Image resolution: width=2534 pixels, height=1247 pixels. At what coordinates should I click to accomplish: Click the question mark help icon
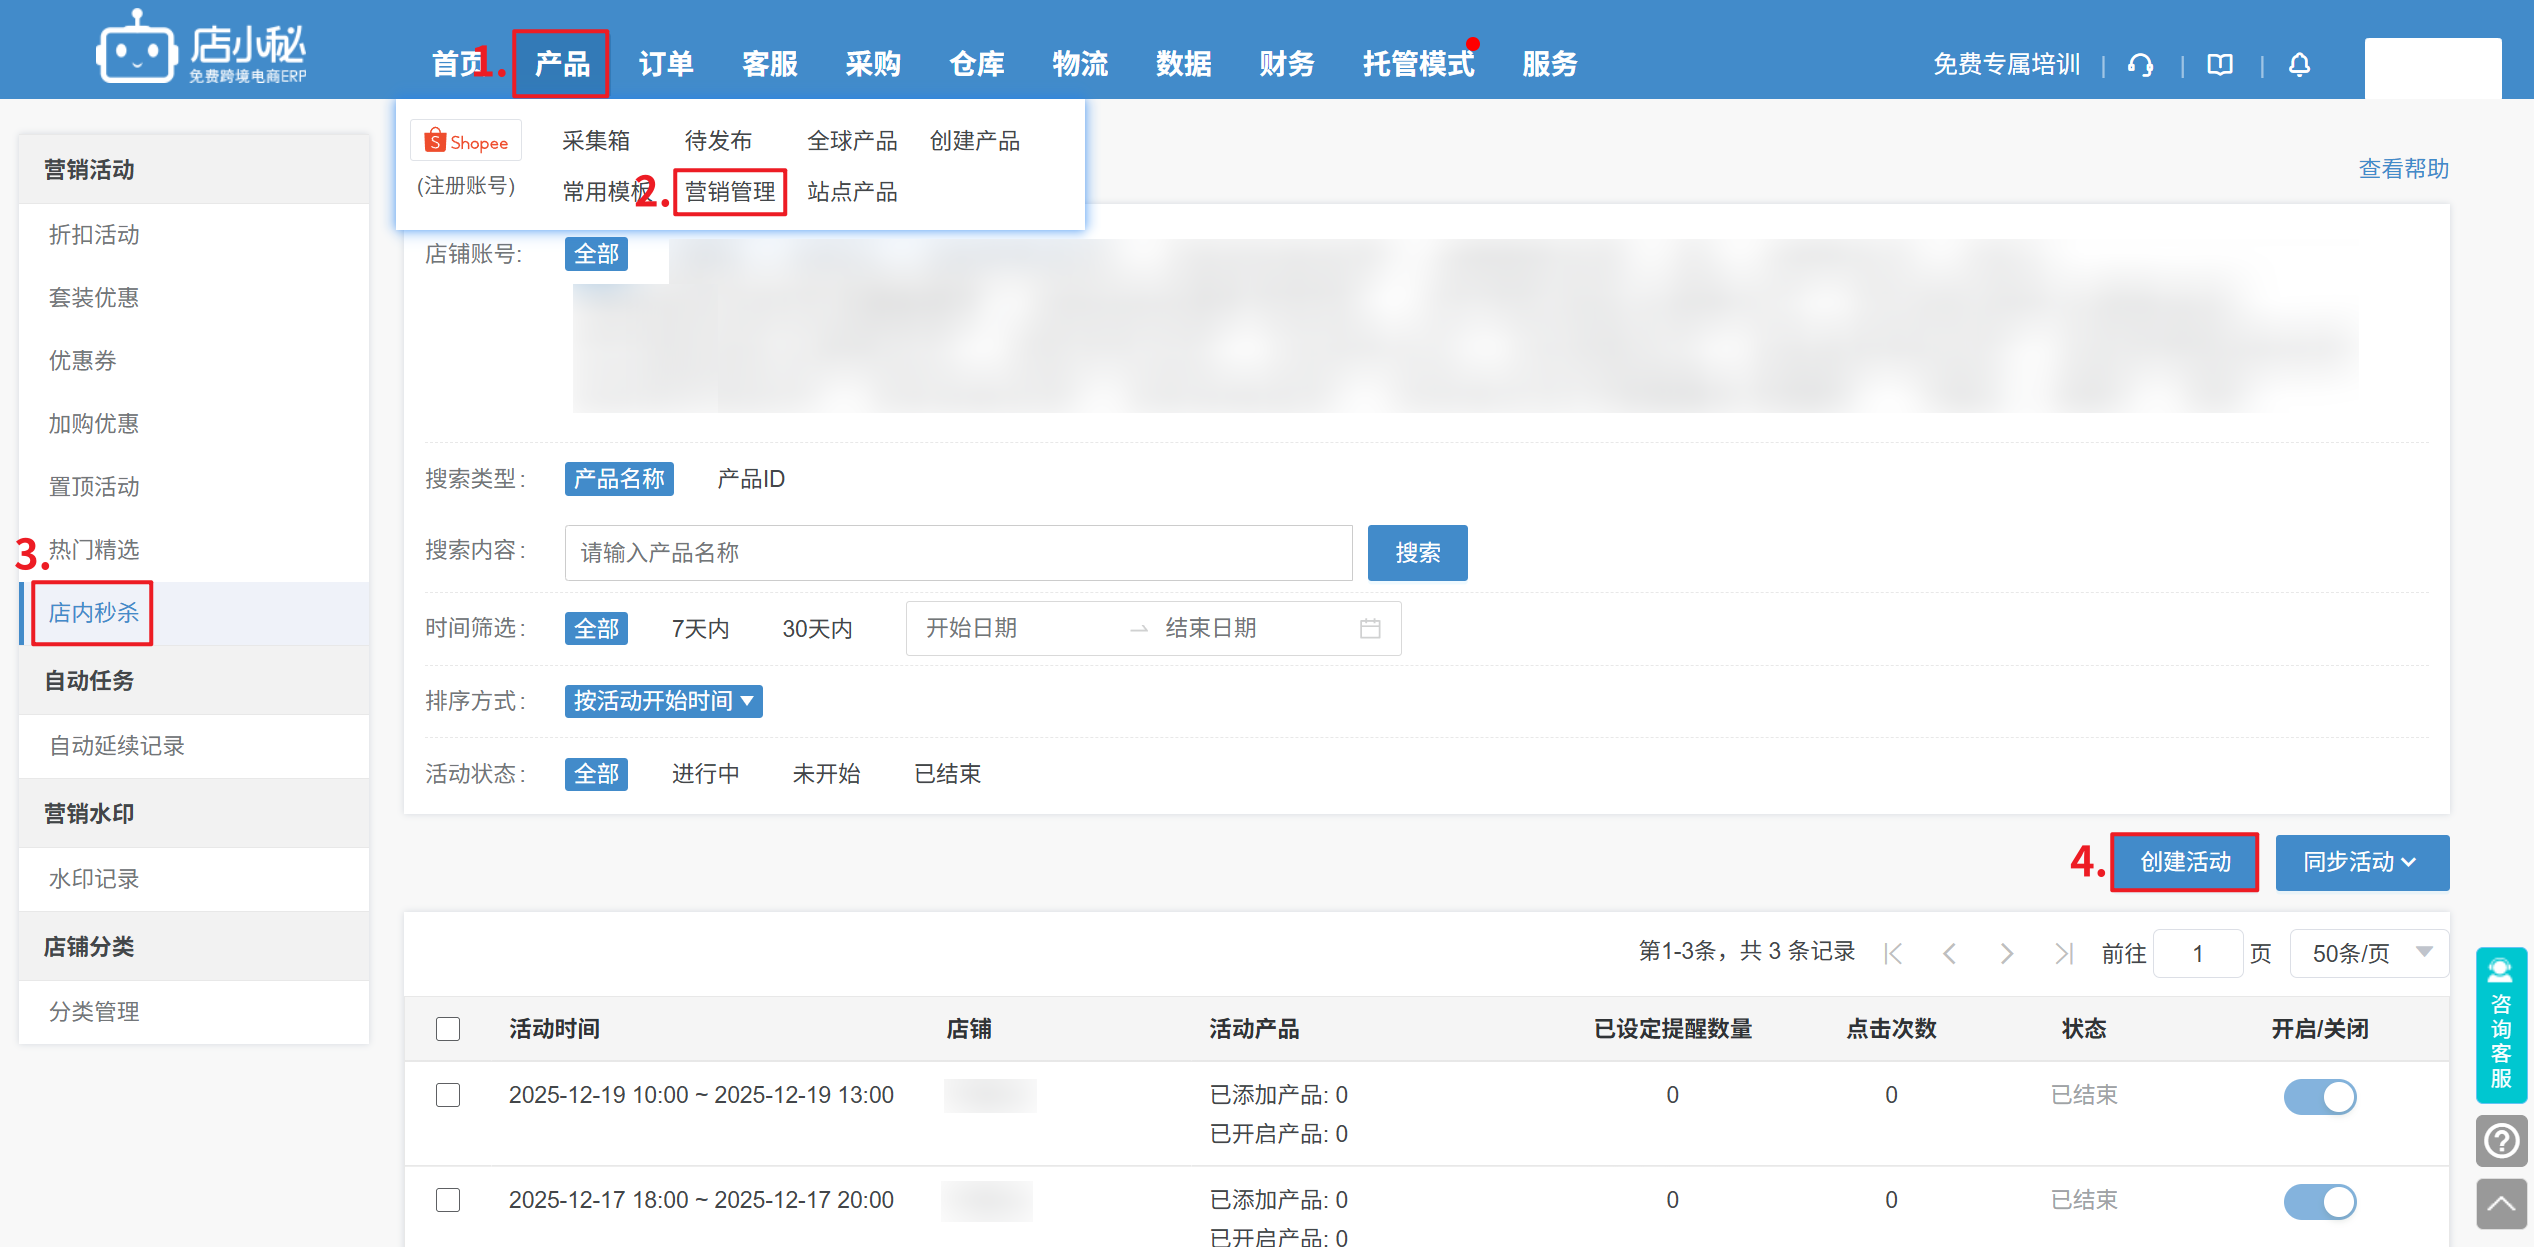[x=2501, y=1140]
